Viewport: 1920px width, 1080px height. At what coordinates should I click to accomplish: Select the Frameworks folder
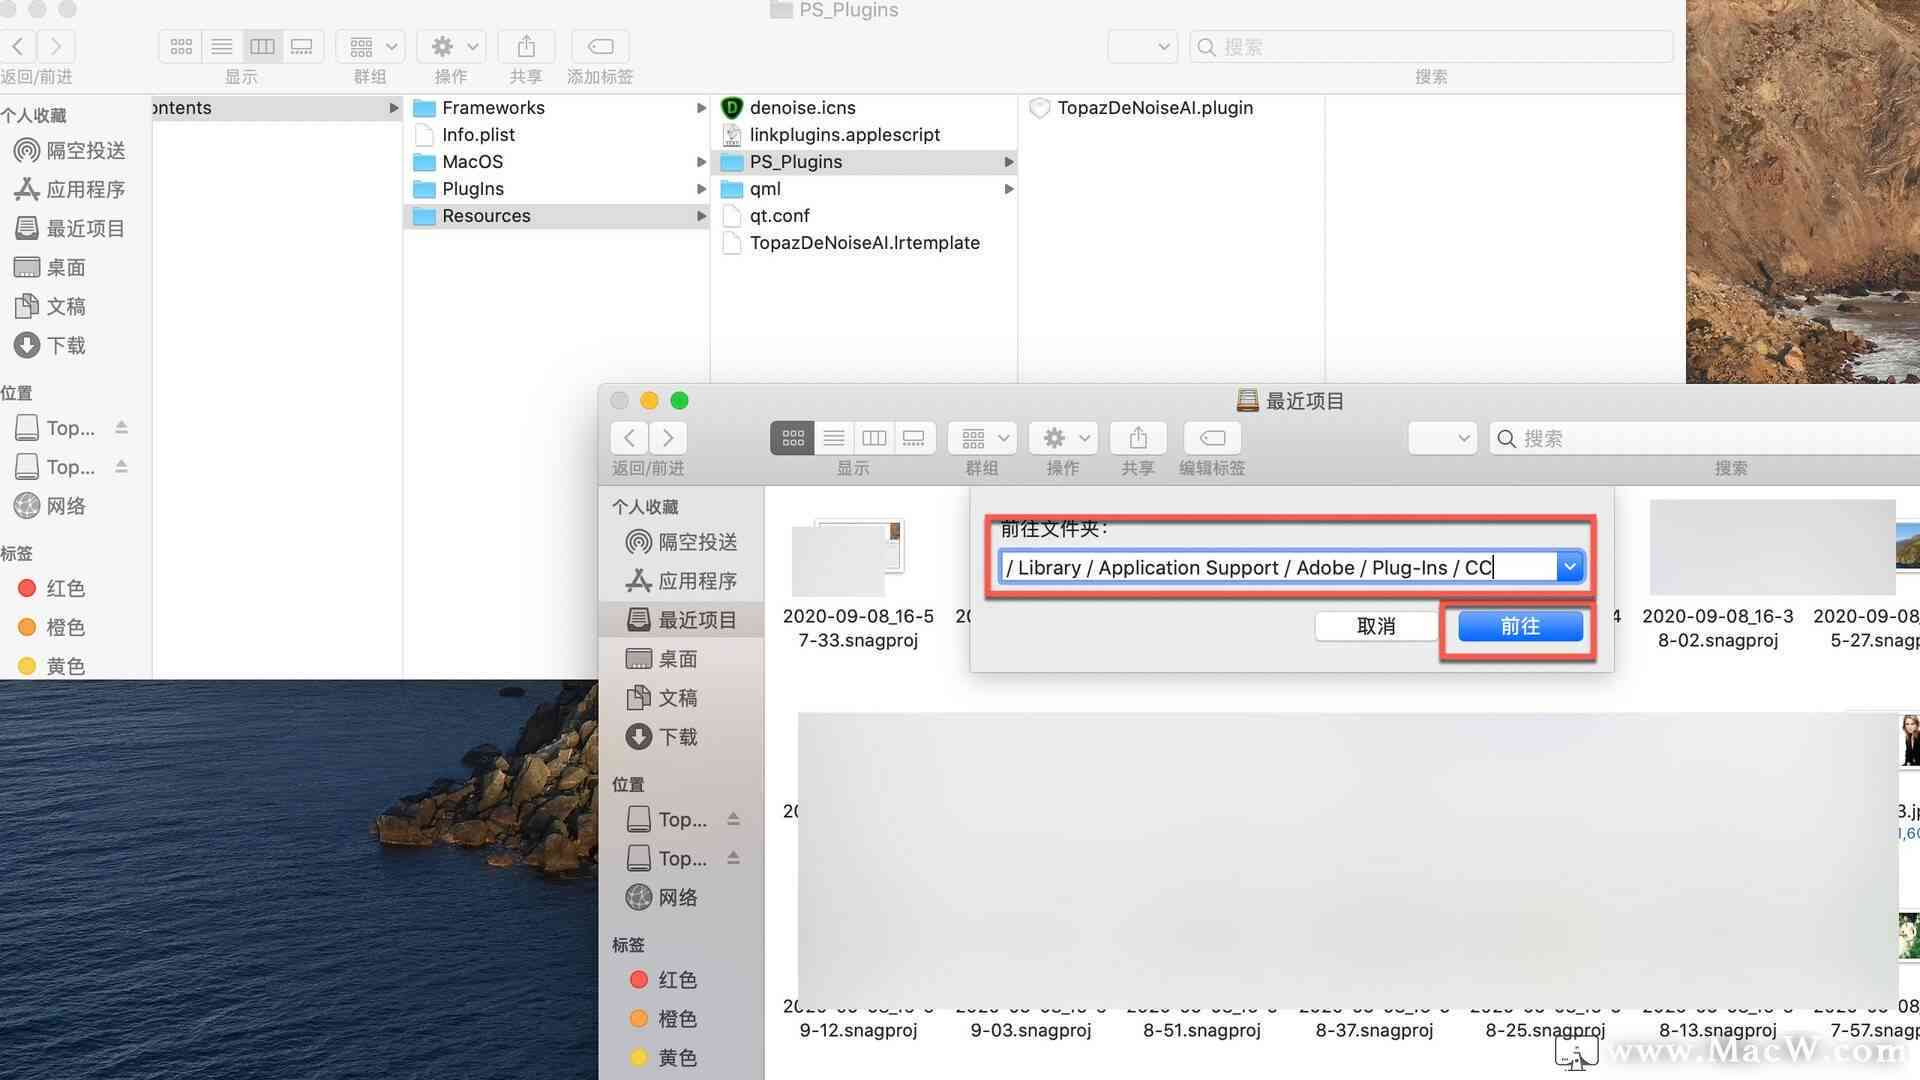pos(556,108)
